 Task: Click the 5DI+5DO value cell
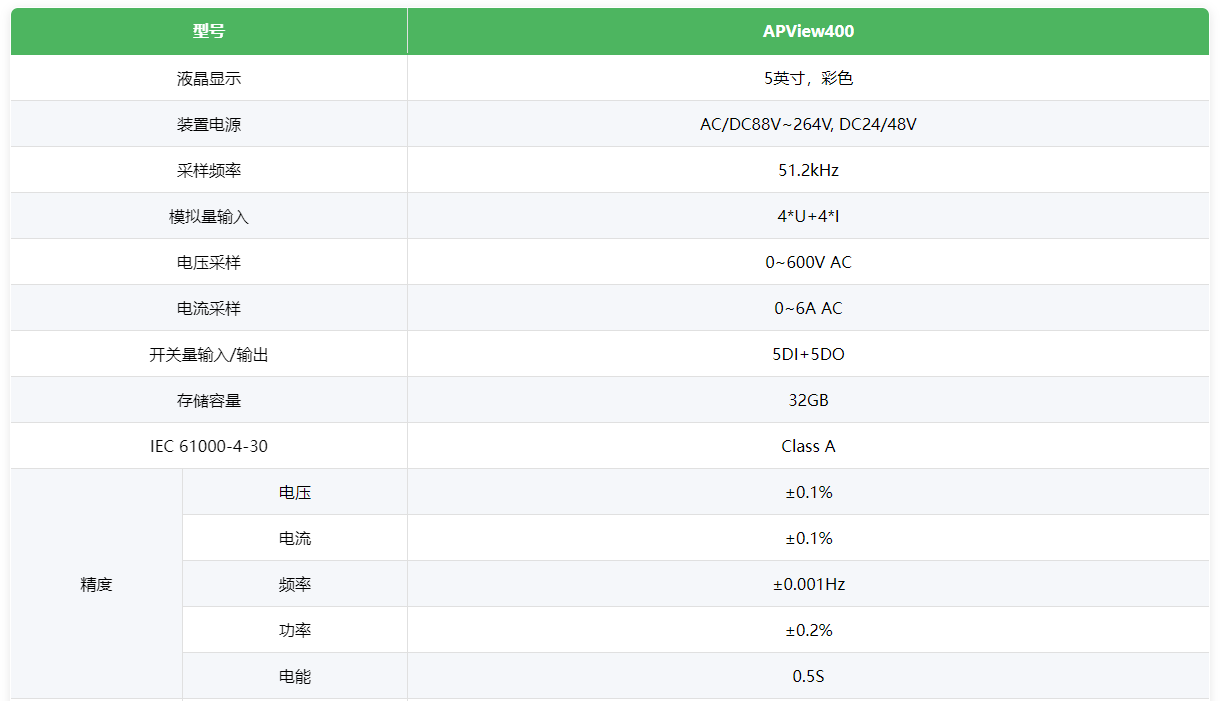click(x=808, y=354)
